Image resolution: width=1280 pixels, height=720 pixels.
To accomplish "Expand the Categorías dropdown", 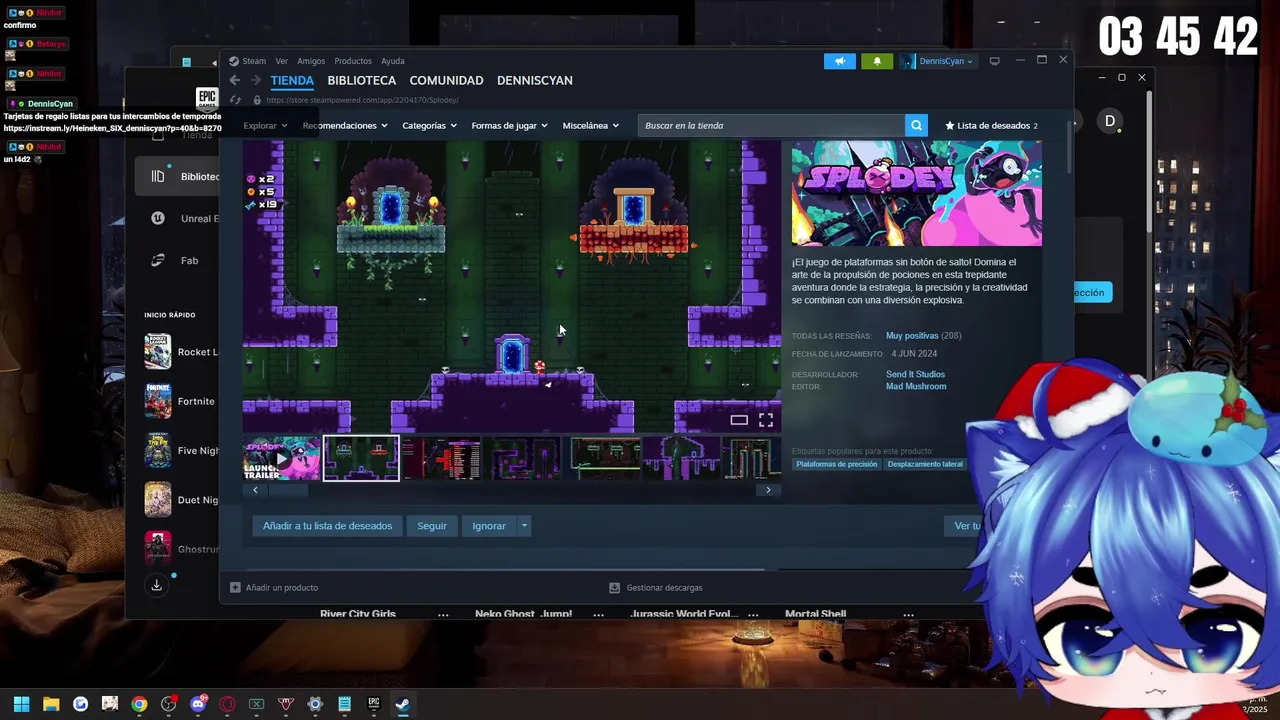I will (429, 125).
